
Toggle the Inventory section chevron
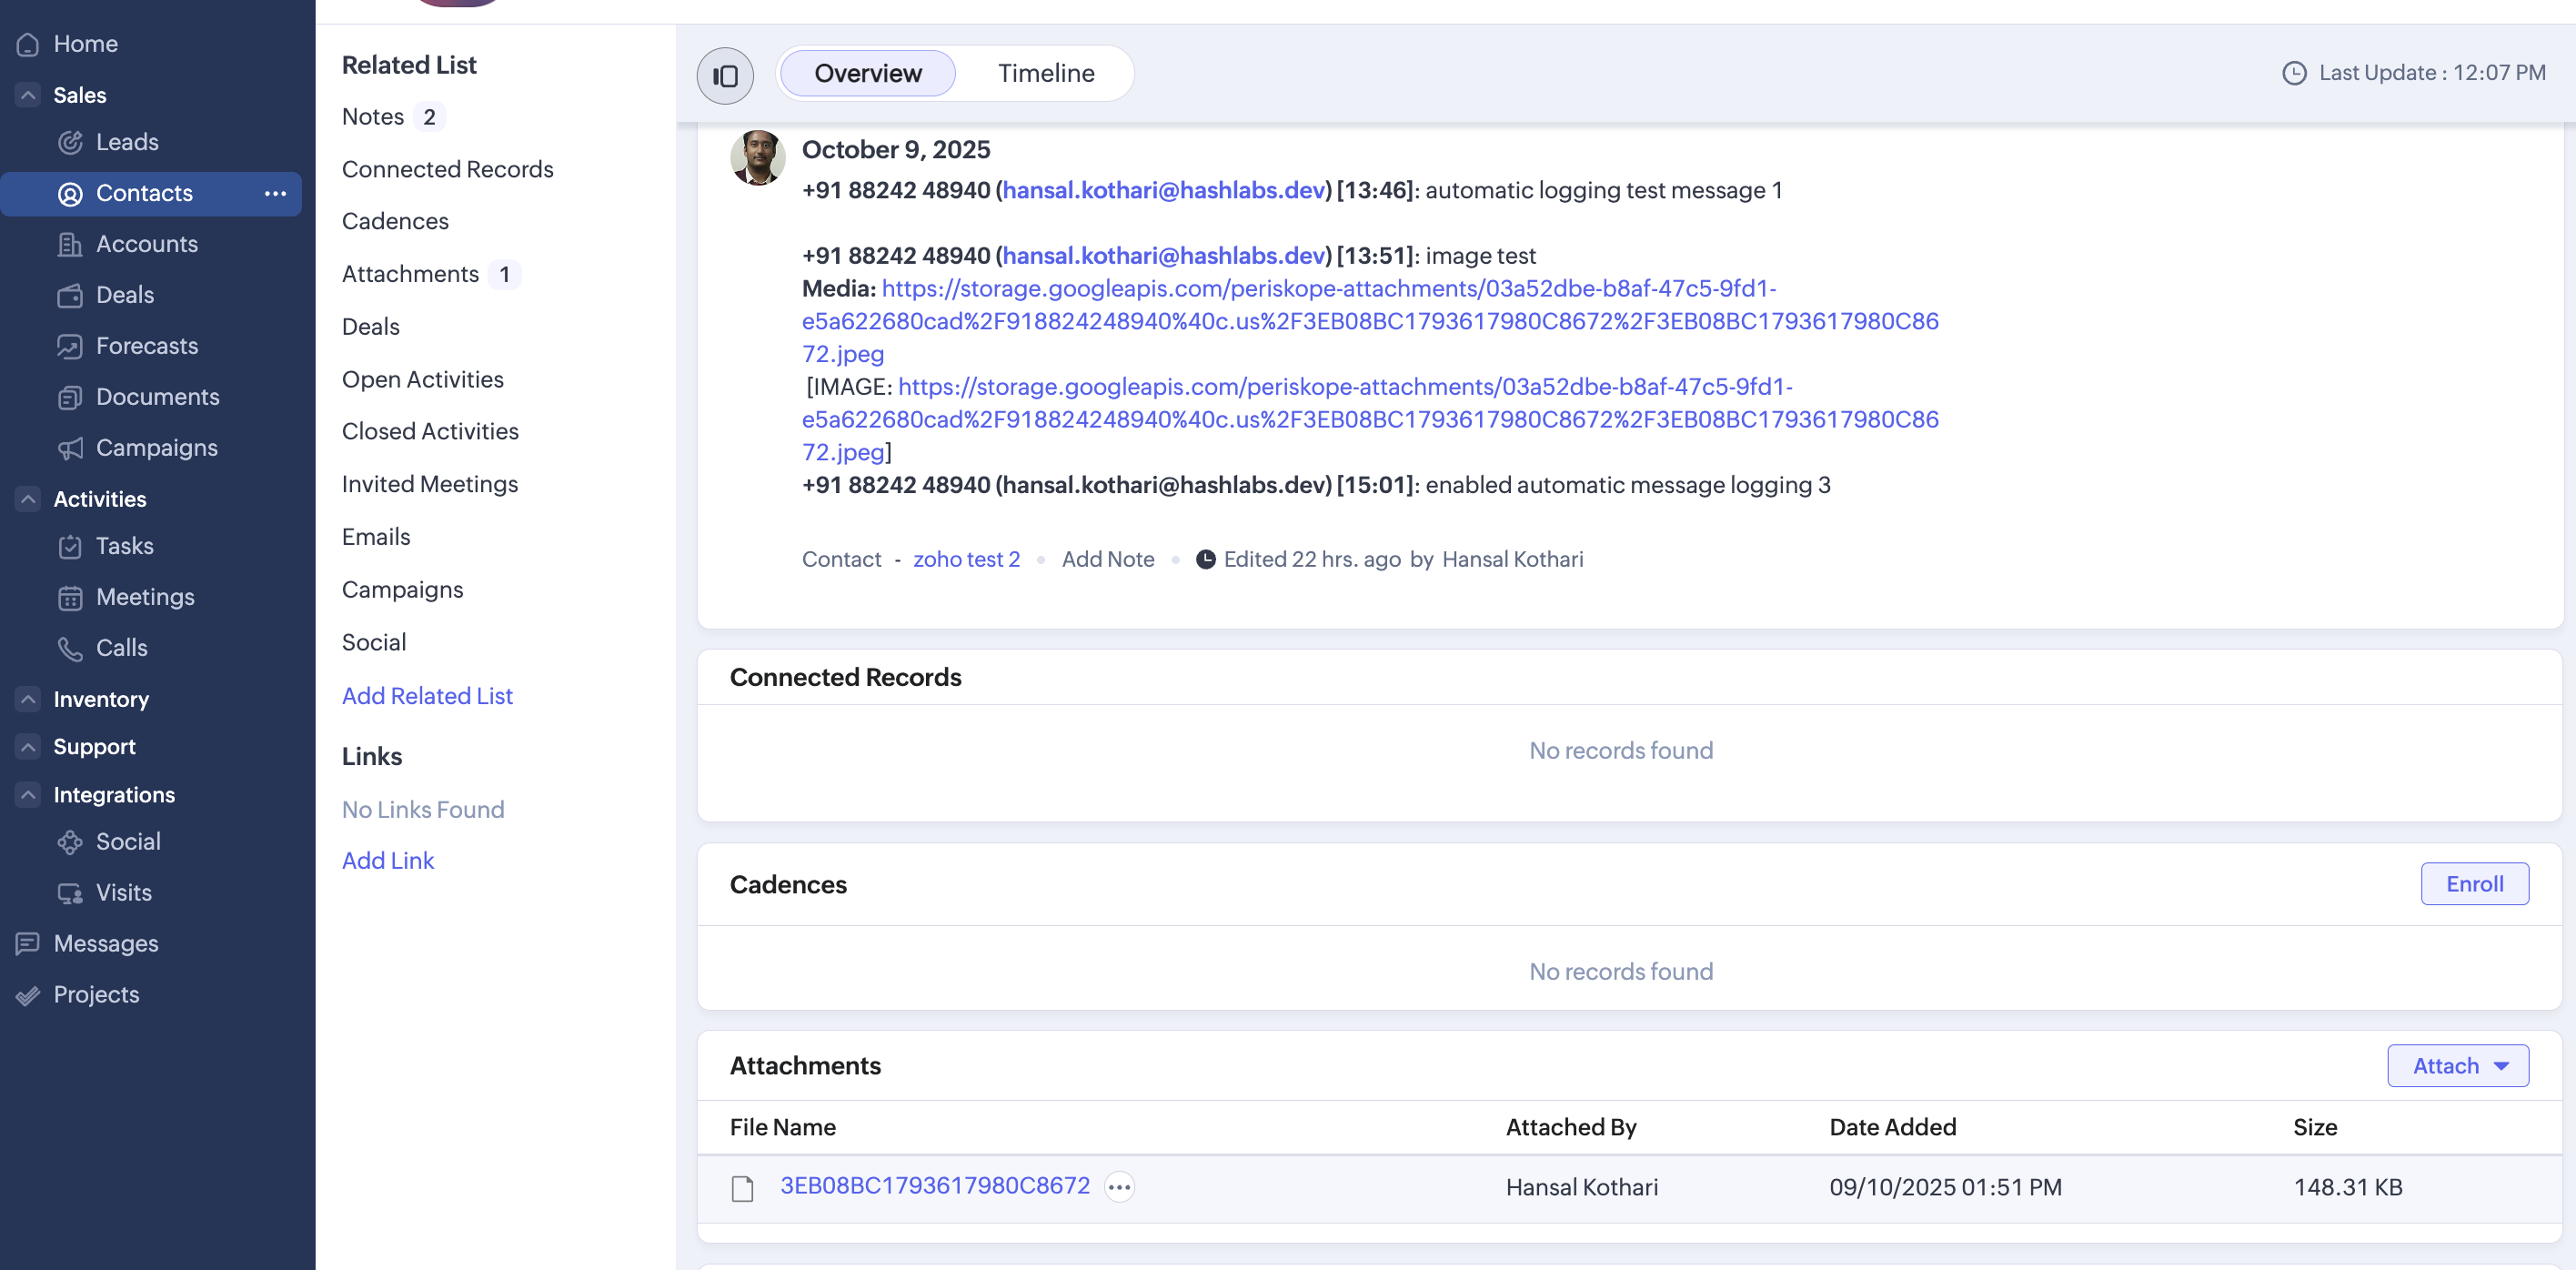tap(28, 699)
